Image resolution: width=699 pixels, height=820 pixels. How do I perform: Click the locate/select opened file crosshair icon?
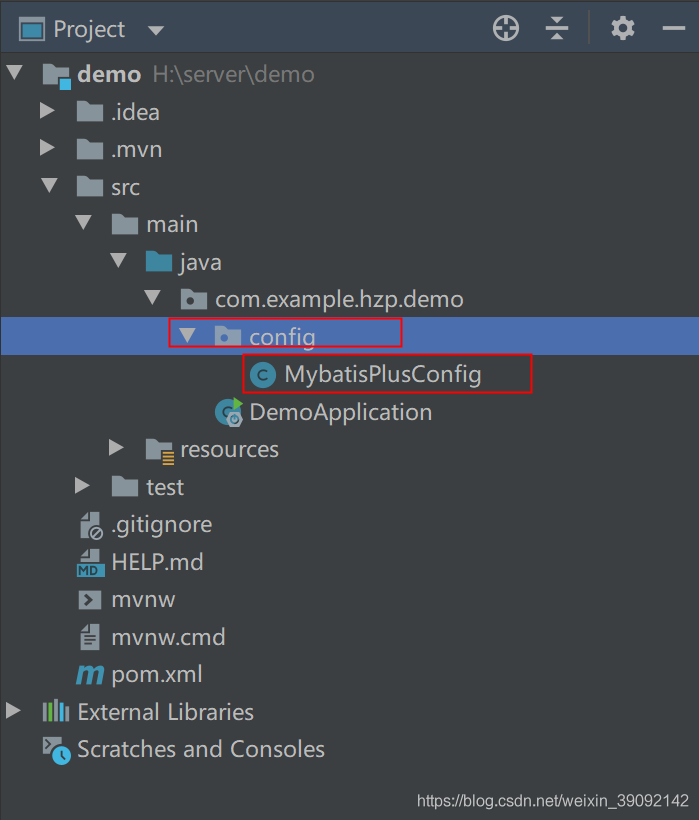pos(506,28)
